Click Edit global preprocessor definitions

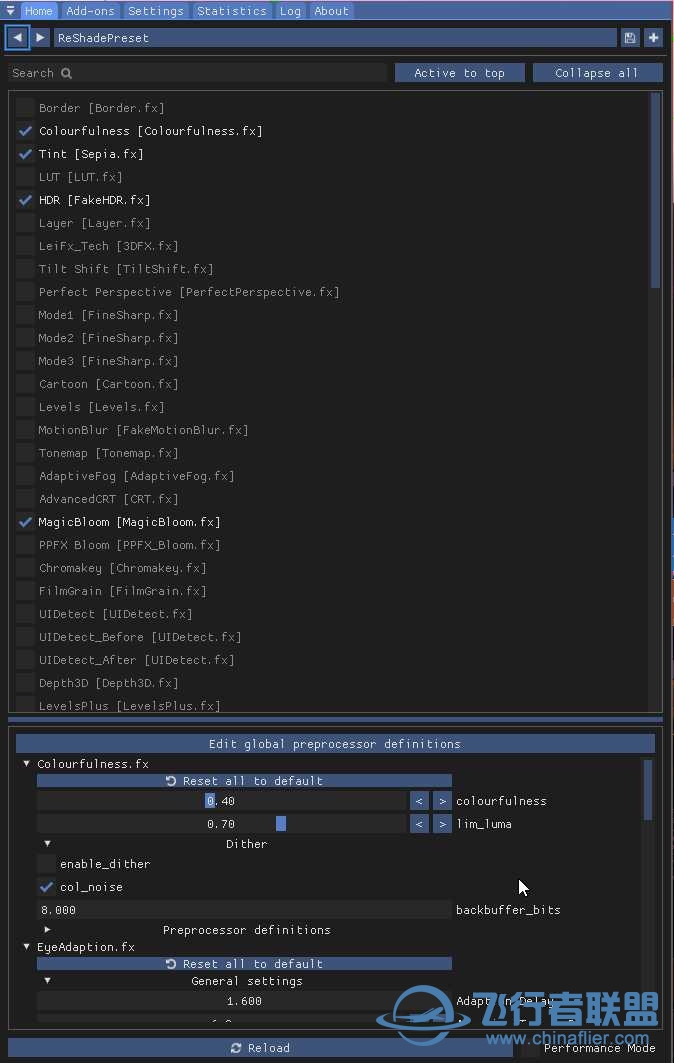335,744
